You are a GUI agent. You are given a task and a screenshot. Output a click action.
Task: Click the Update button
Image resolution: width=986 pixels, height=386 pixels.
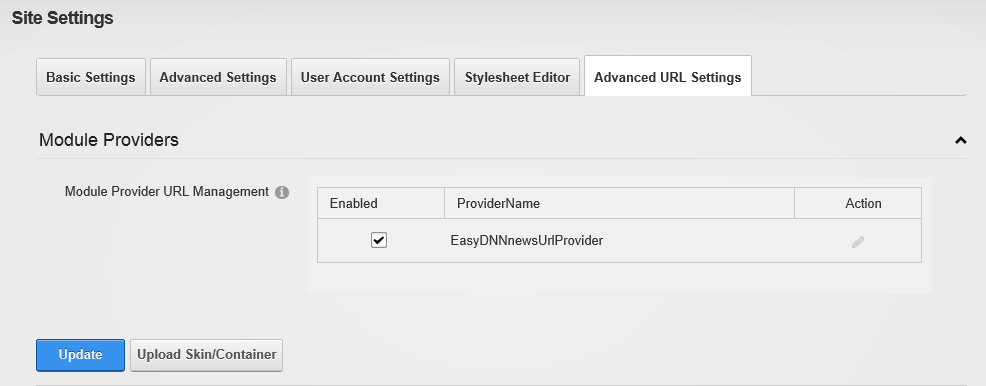pyautogui.click(x=80, y=355)
